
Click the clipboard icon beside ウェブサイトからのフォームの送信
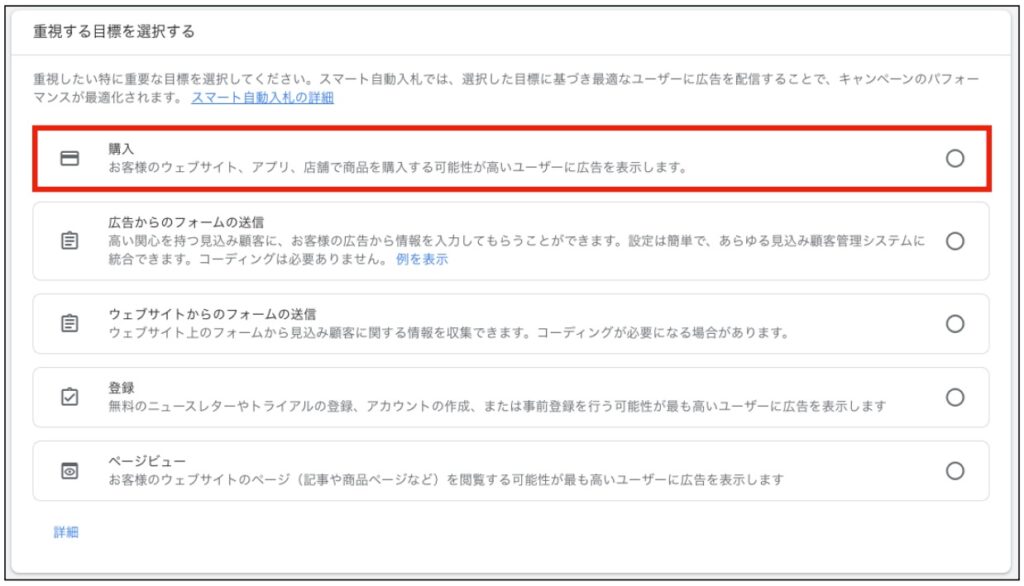click(69, 323)
